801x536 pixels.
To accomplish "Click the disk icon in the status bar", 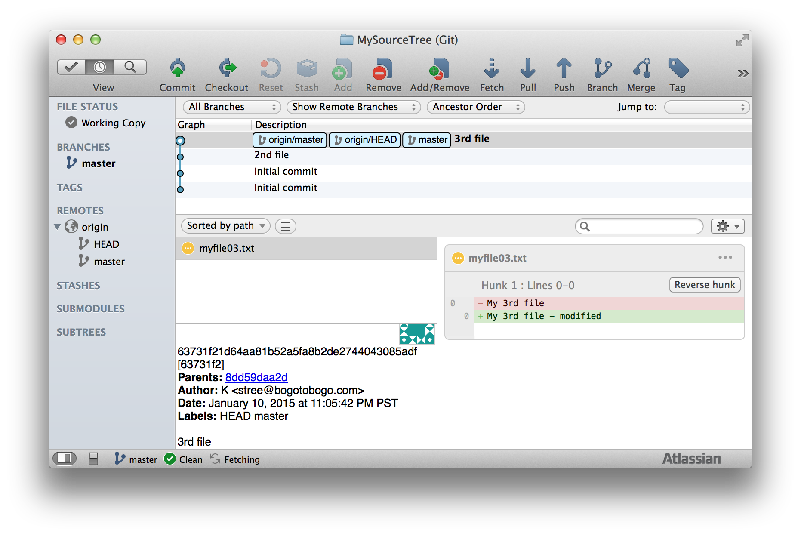I will [93, 459].
